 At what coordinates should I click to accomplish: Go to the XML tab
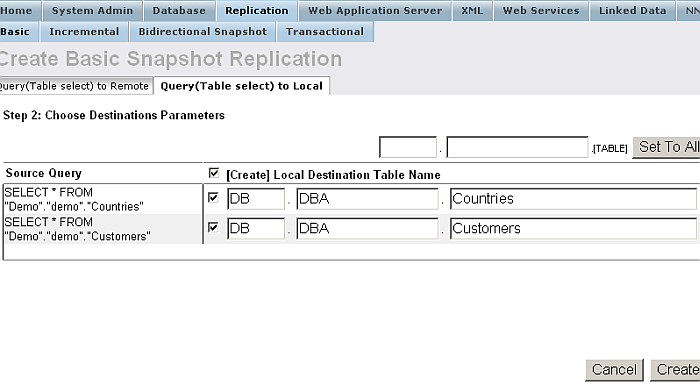pyautogui.click(x=472, y=10)
